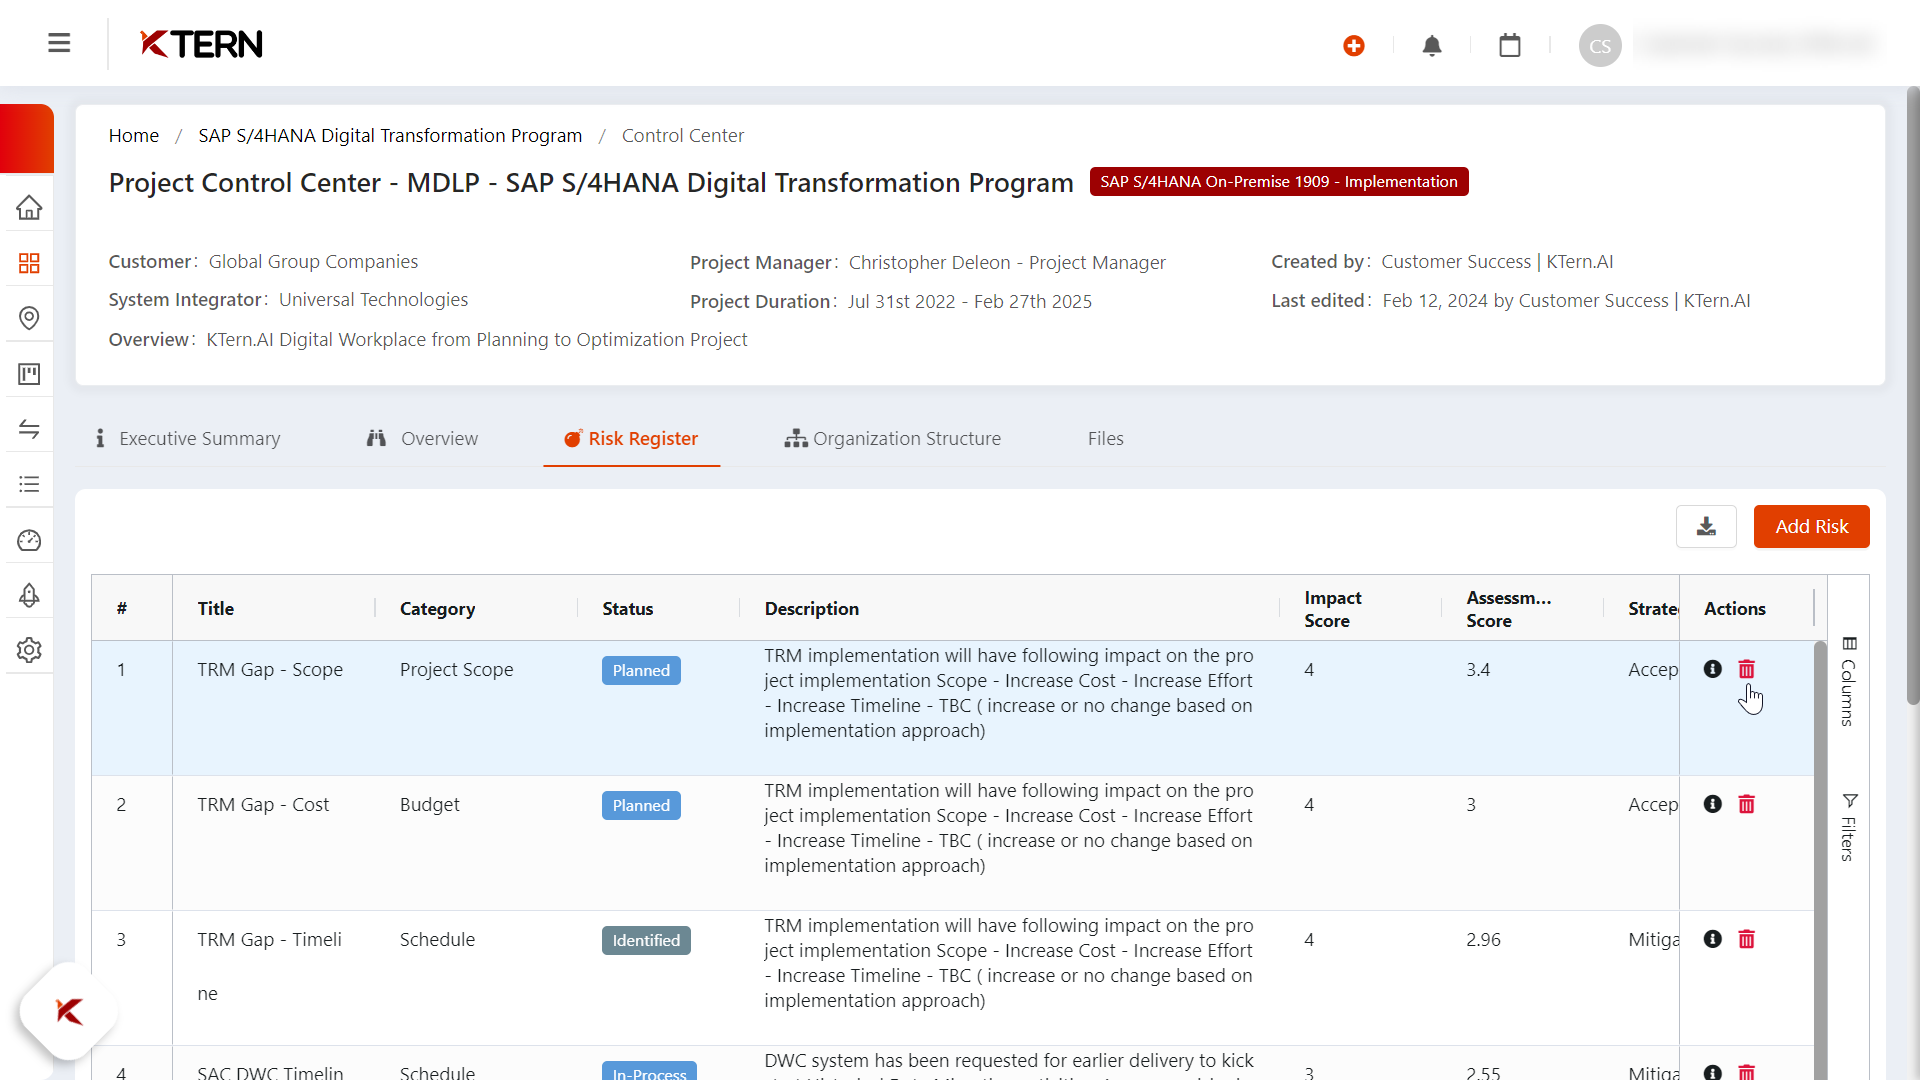Open the hamburger navigation menu
The height and width of the screenshot is (1080, 1920).
pos(59,43)
